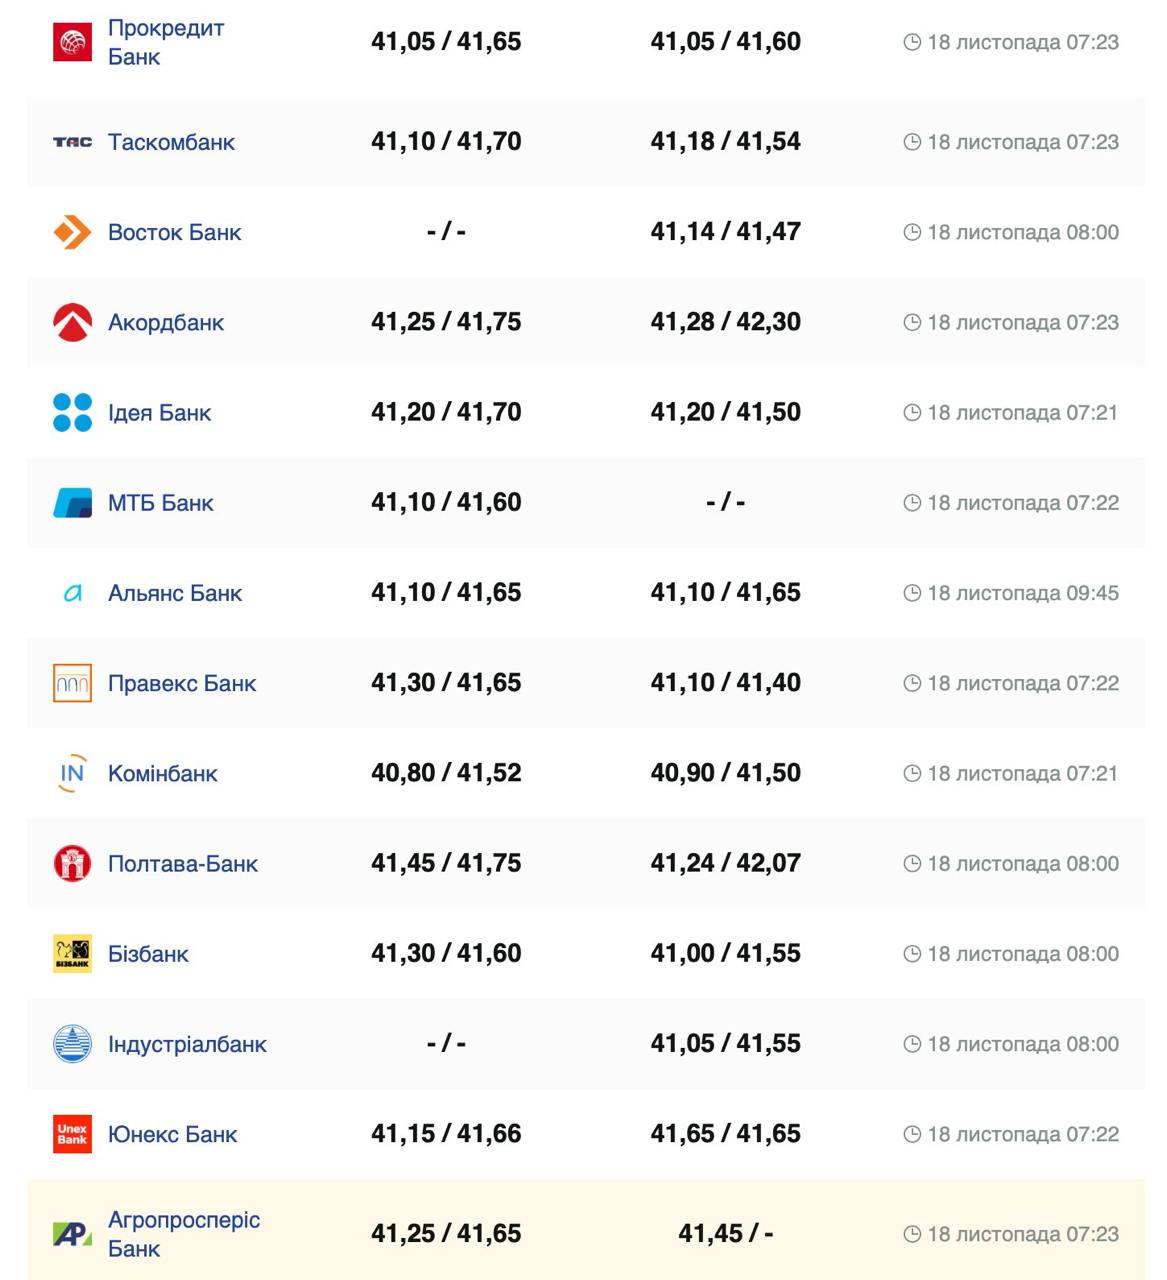
Task: Click the Юнекс Банк name link
Action: tap(172, 1134)
